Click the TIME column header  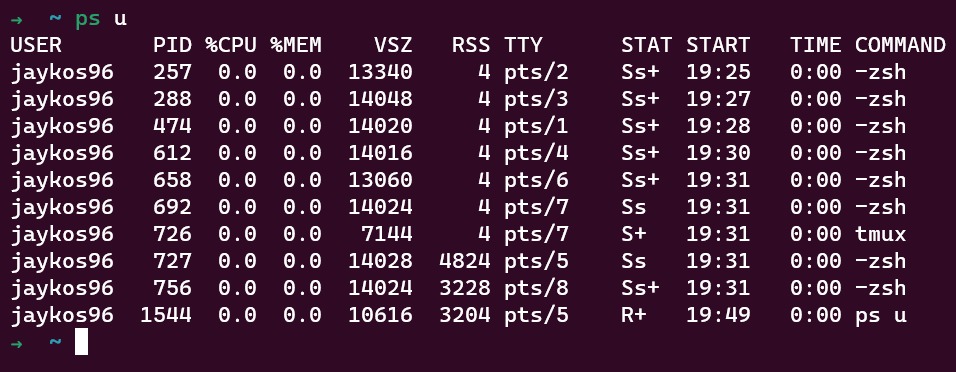pyautogui.click(x=816, y=45)
